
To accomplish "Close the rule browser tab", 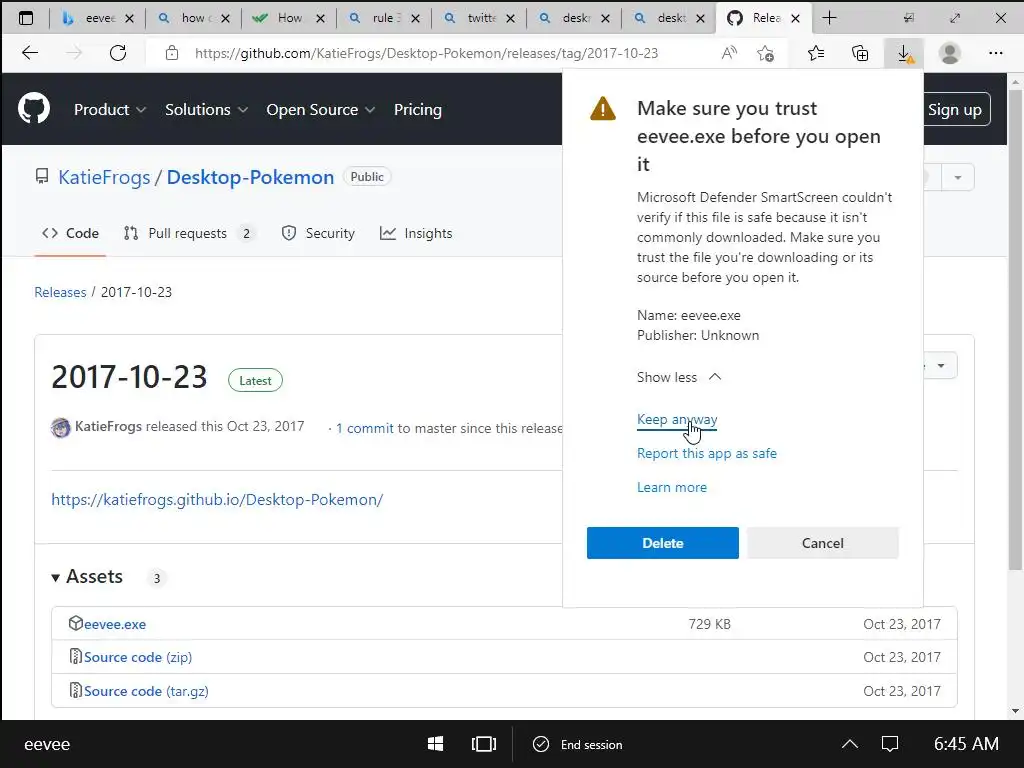I will (x=415, y=18).
